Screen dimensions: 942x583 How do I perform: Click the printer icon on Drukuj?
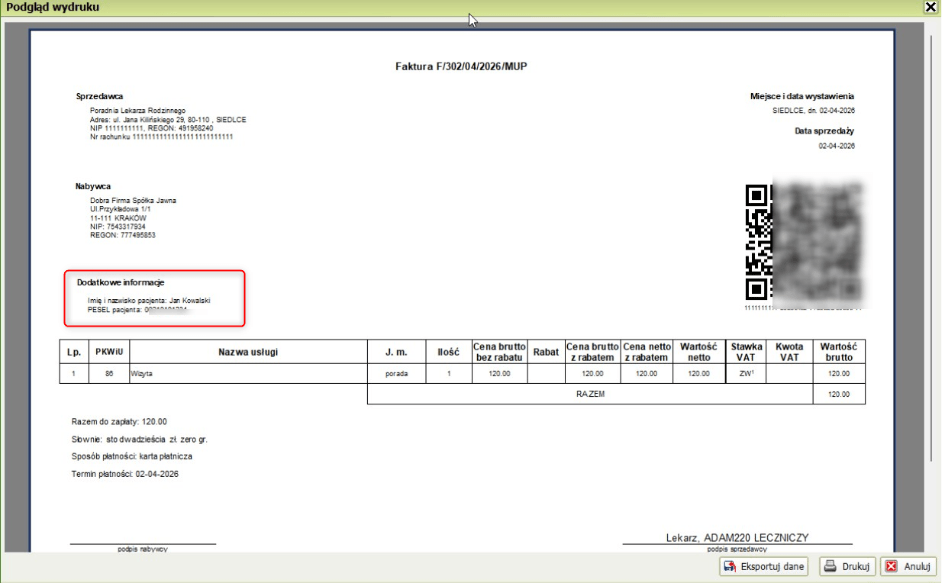829,566
